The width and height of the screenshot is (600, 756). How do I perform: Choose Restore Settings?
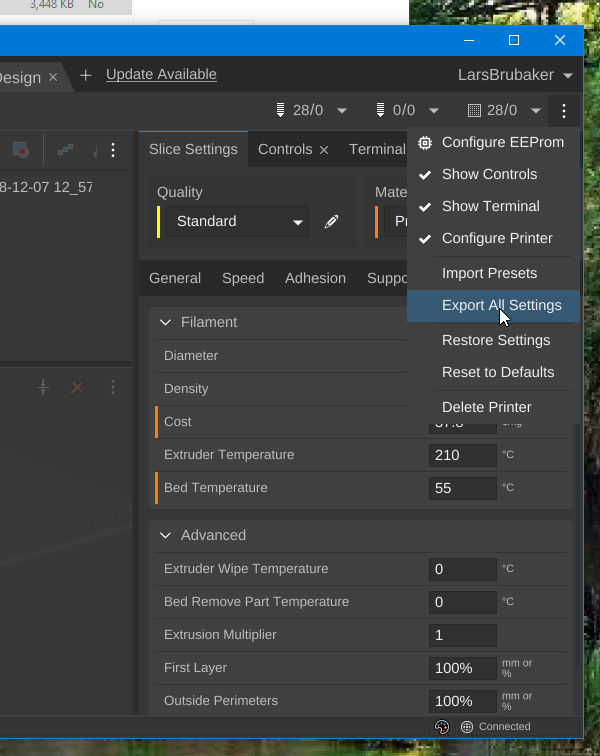(493, 340)
